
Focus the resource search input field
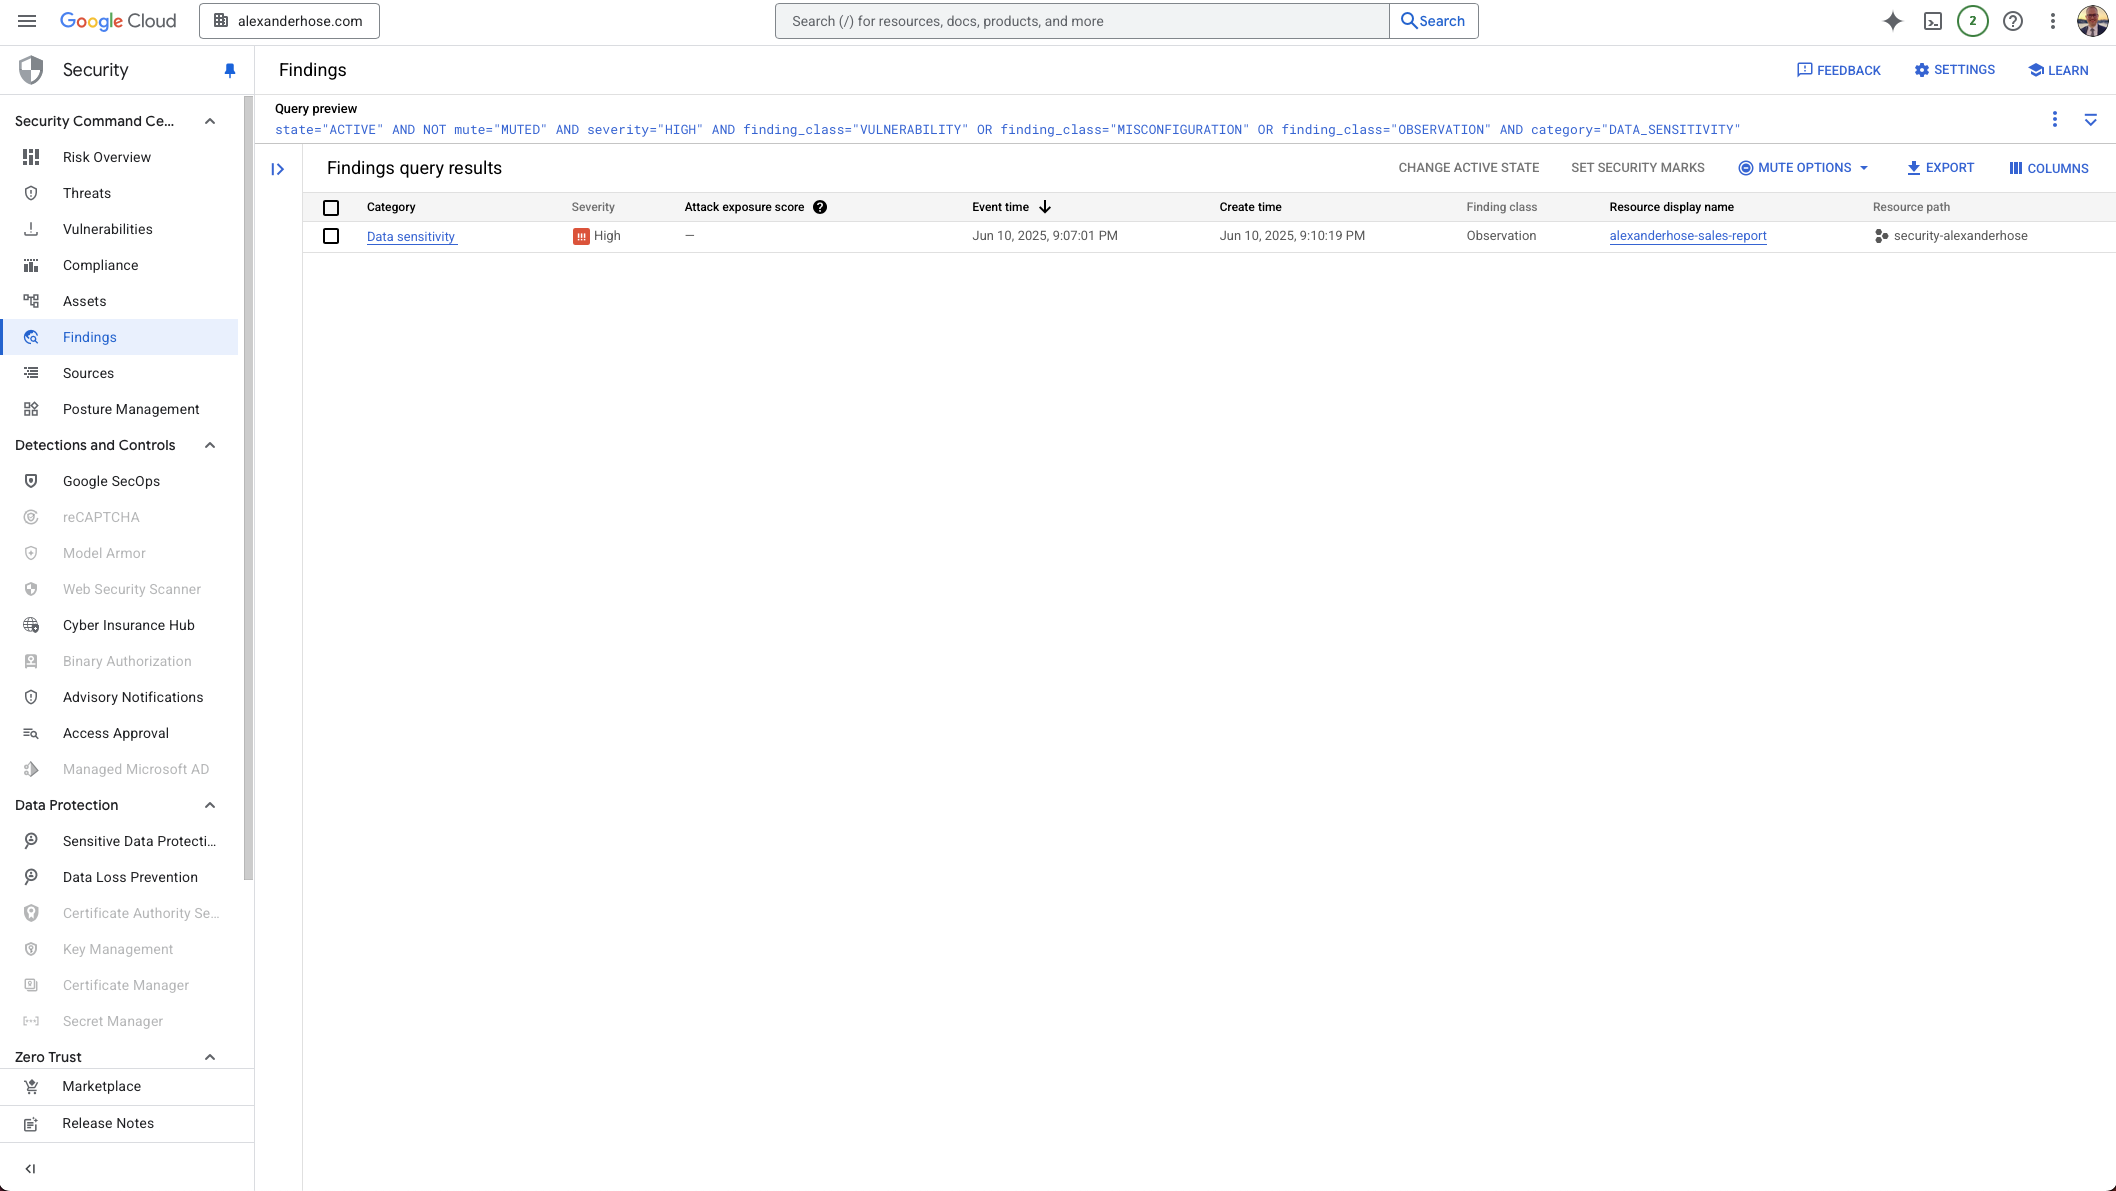coord(1082,21)
